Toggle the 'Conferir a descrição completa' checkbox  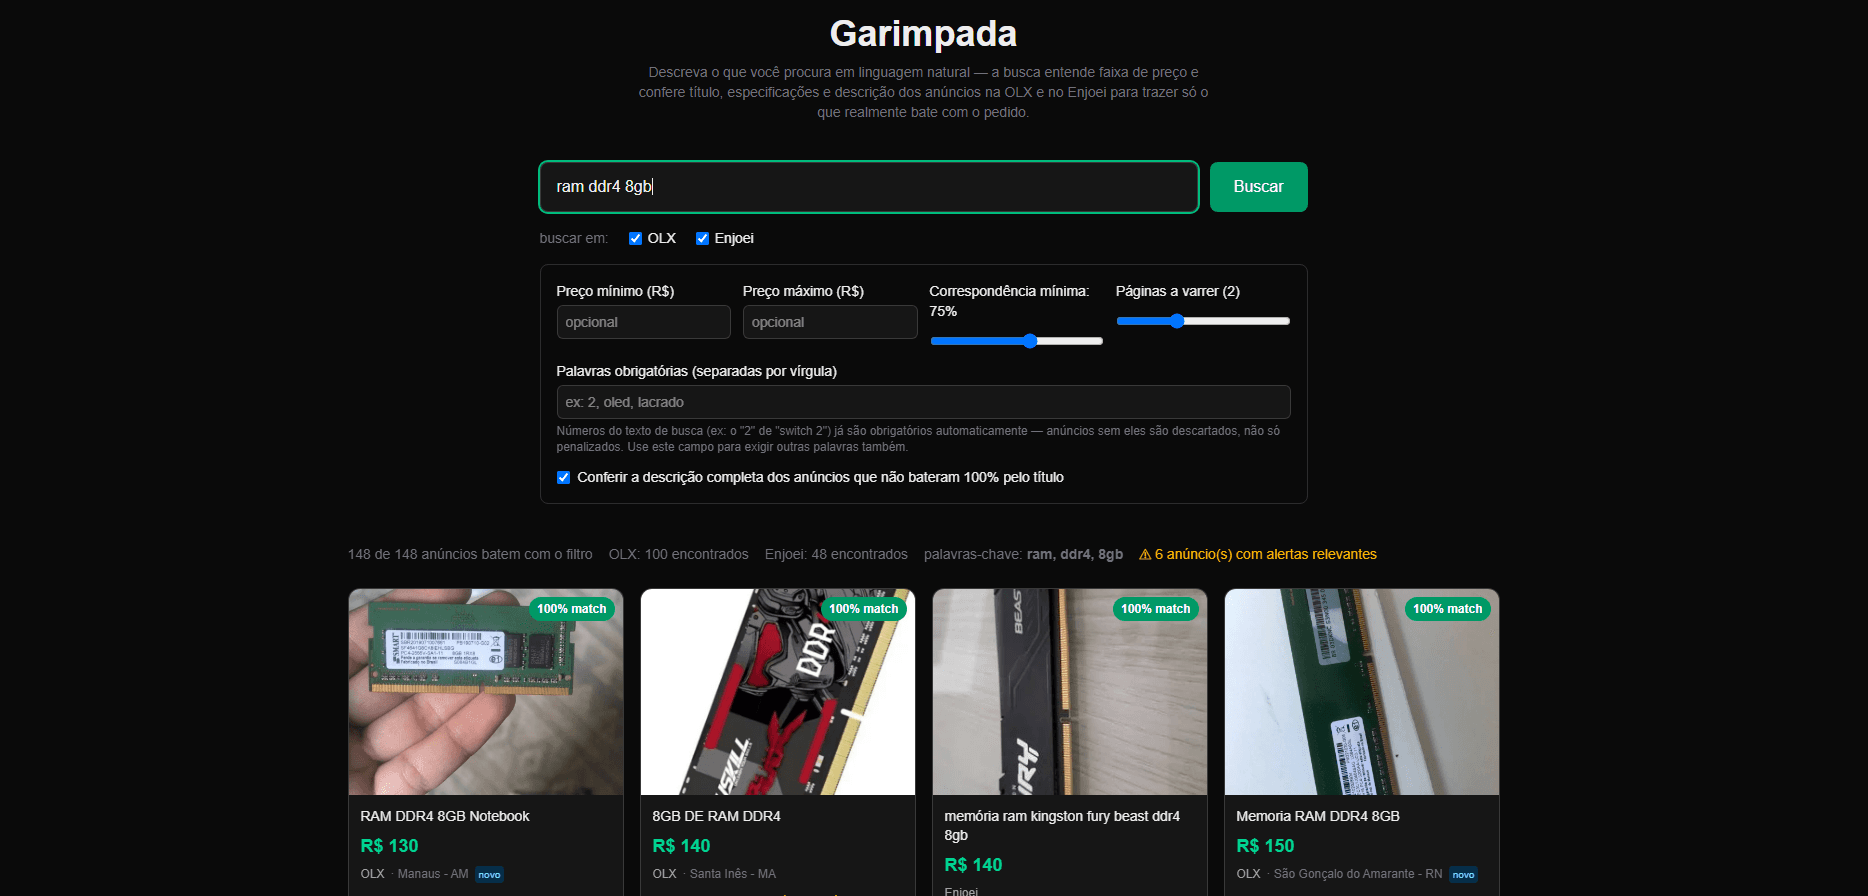point(563,477)
